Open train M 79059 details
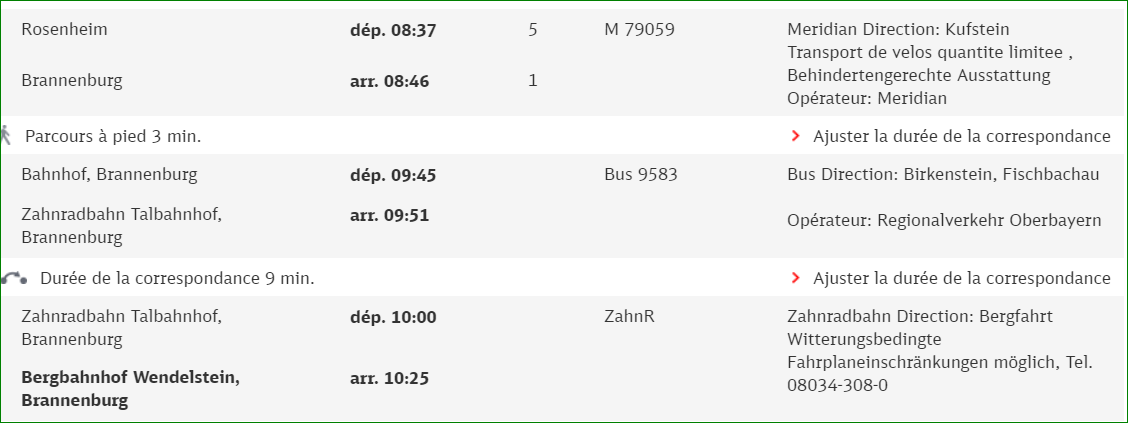The image size is (1128, 423). tap(639, 29)
